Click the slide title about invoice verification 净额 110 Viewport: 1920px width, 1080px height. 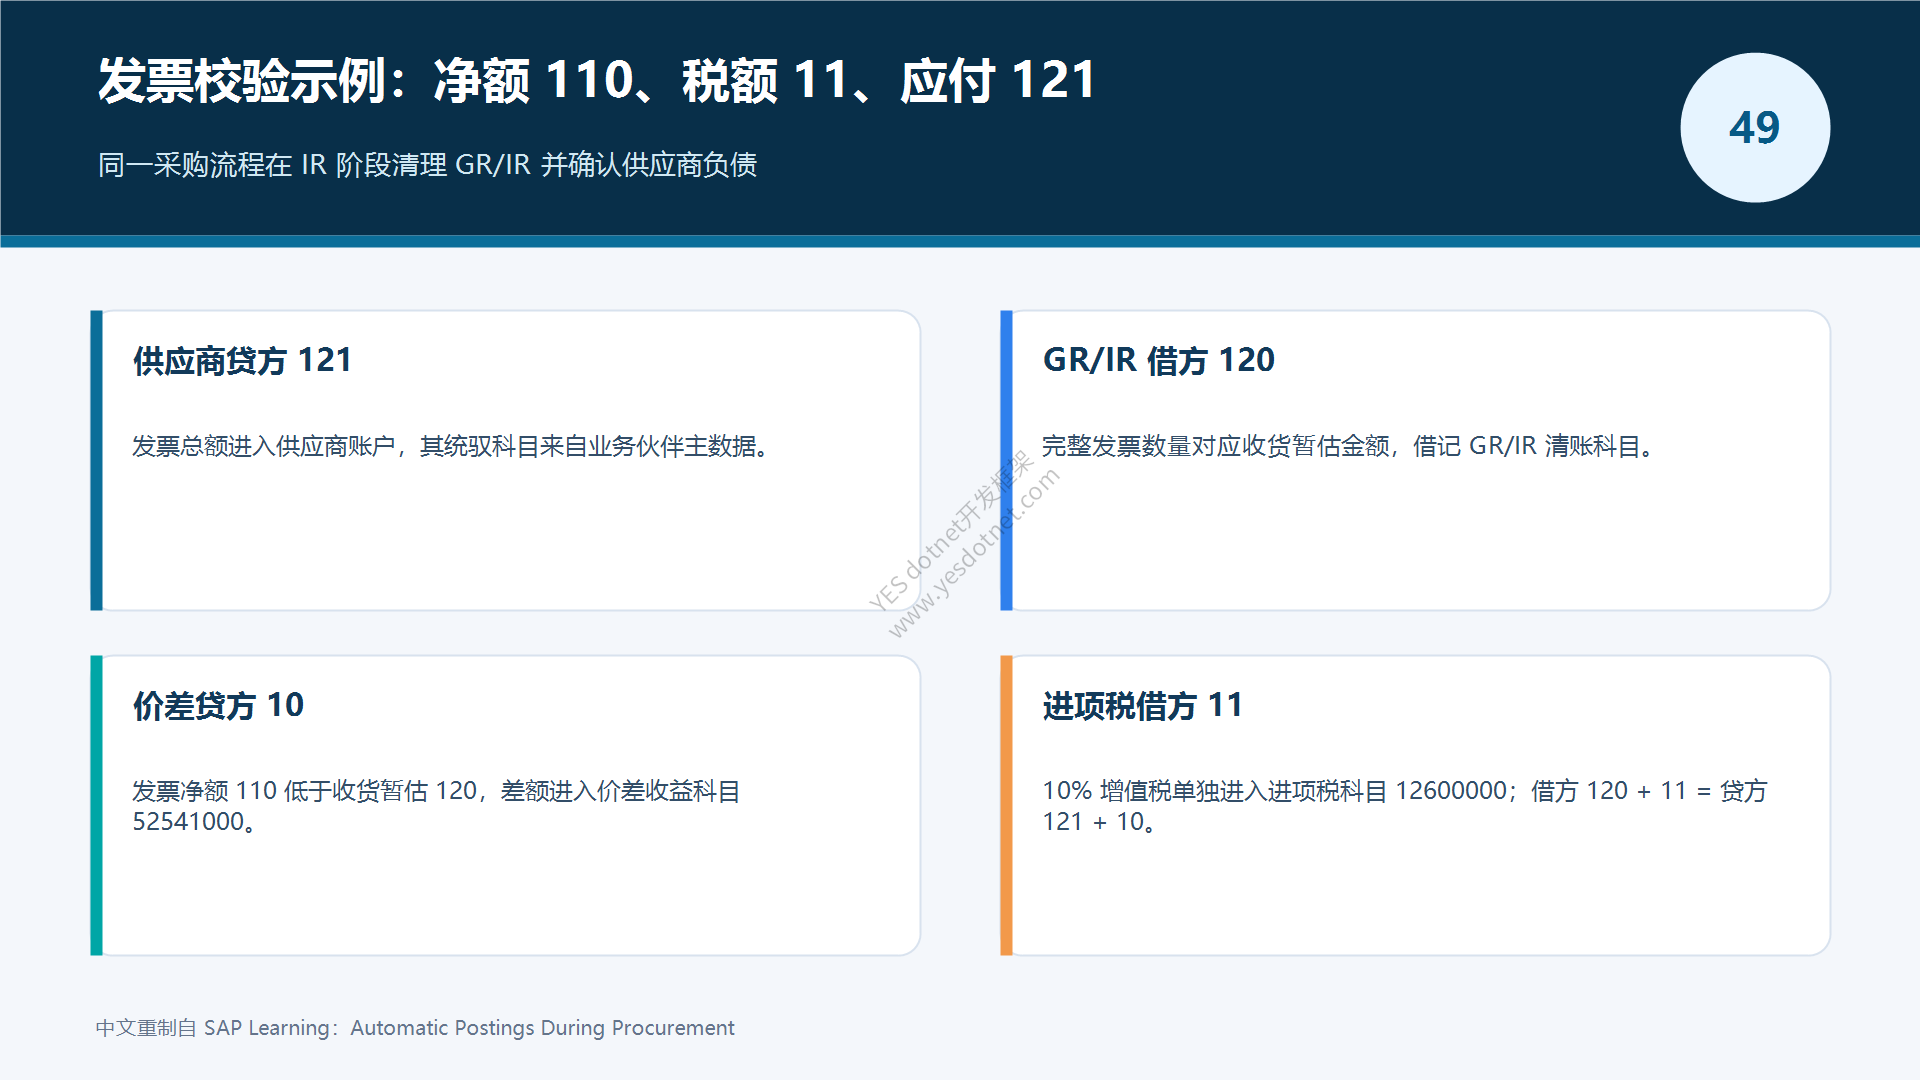click(x=597, y=80)
